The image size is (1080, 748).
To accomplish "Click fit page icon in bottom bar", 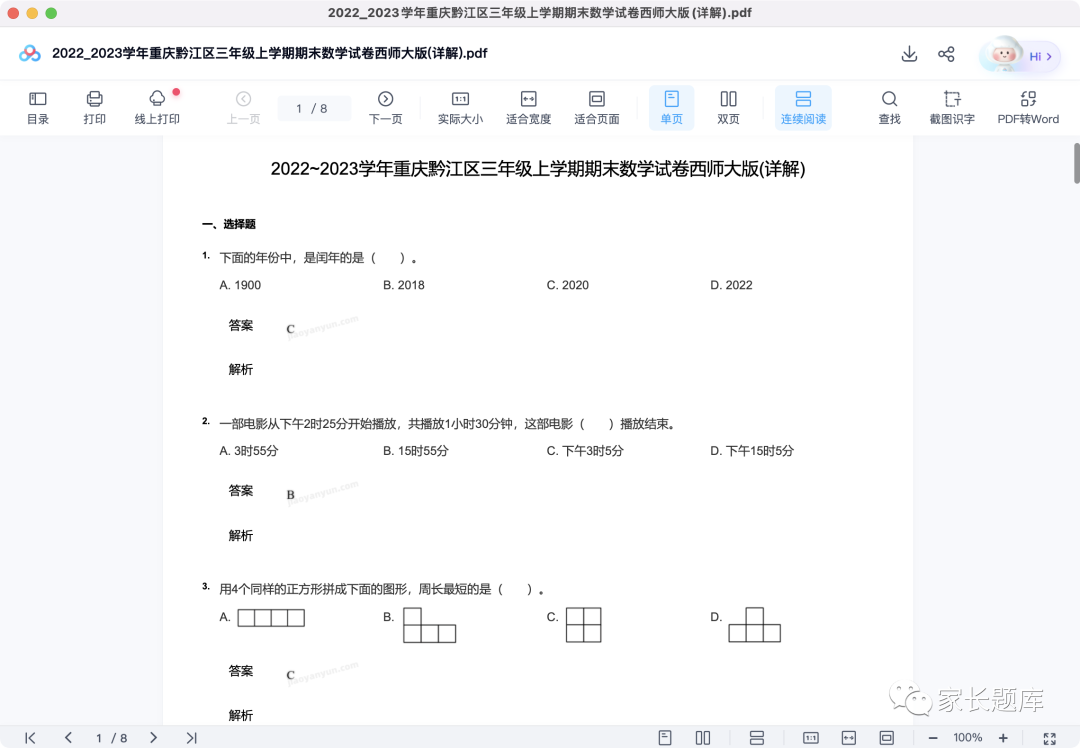I will (x=886, y=738).
